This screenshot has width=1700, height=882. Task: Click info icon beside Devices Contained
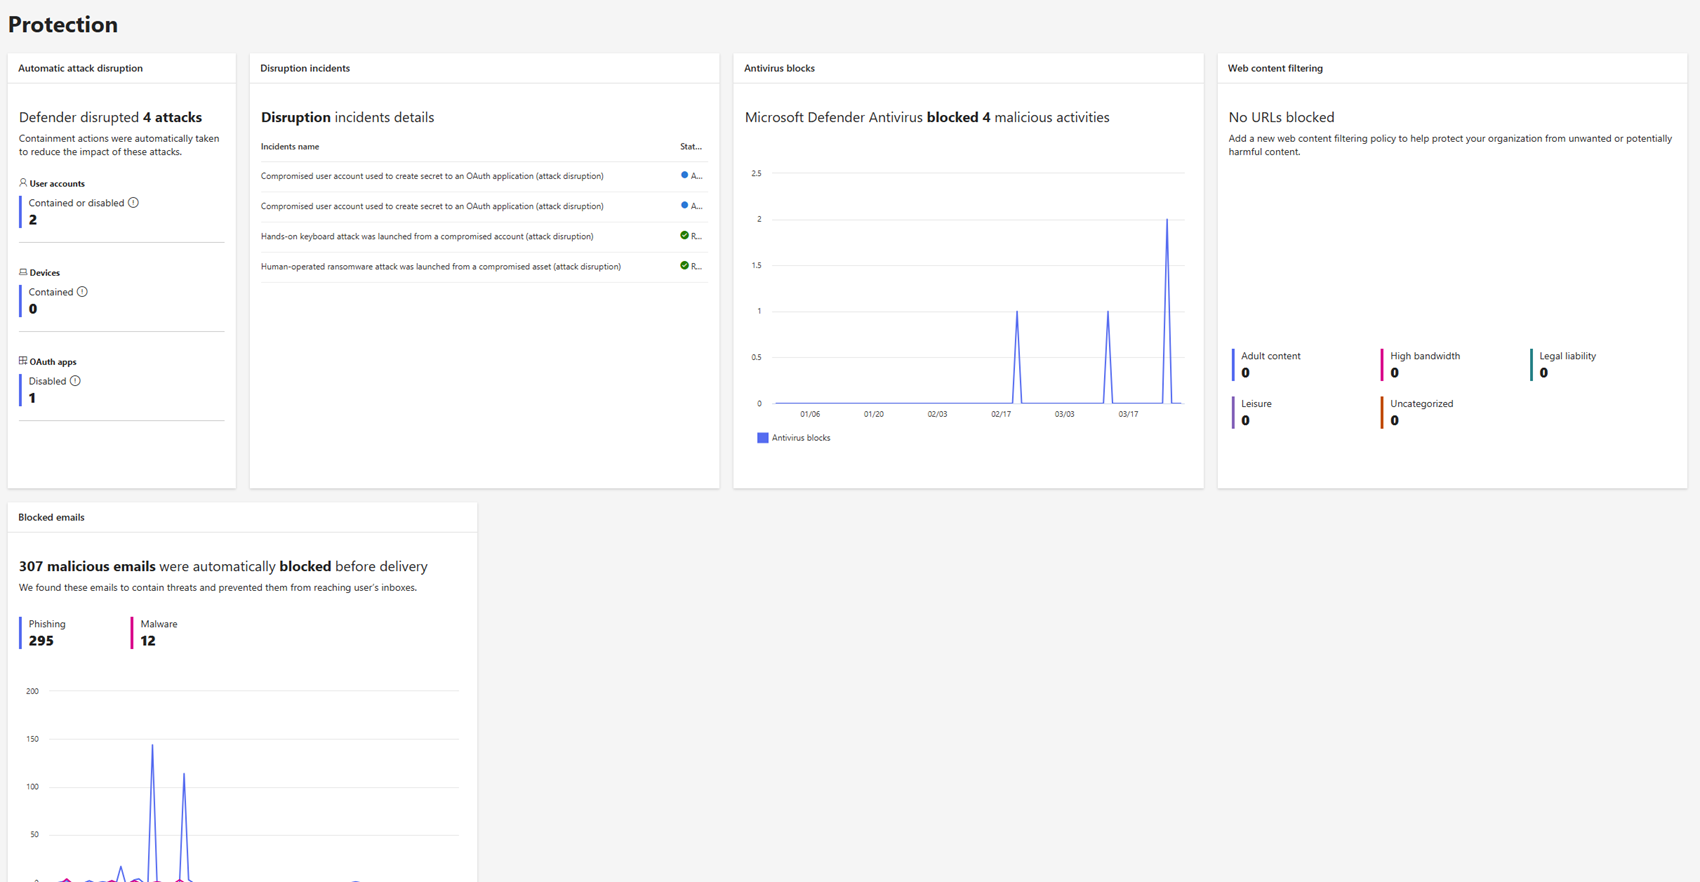(82, 292)
